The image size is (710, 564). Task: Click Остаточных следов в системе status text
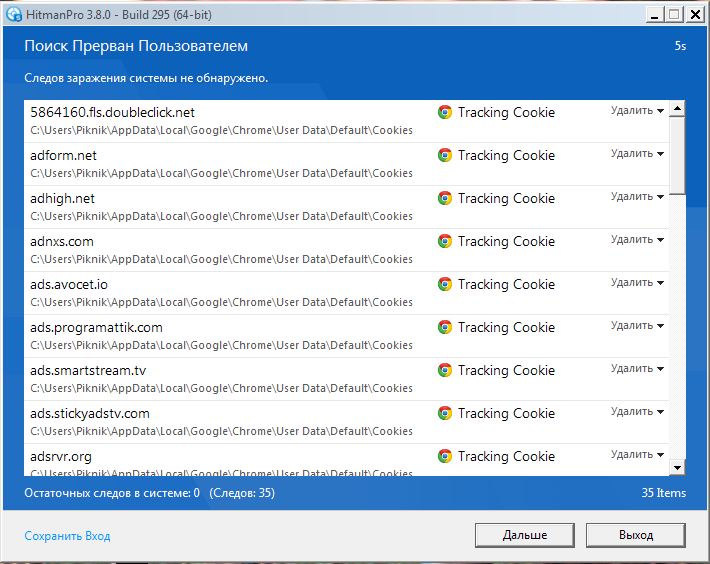pyautogui.click(x=112, y=493)
